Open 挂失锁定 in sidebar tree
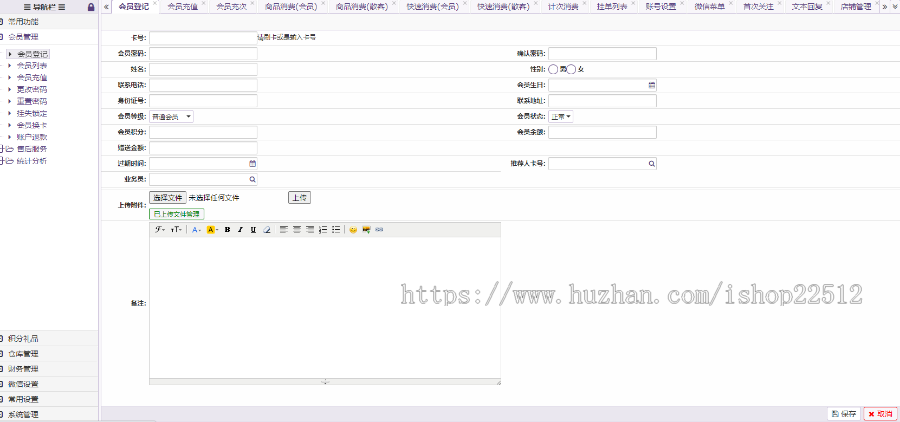This screenshot has height=422, width=900. coord(32,113)
